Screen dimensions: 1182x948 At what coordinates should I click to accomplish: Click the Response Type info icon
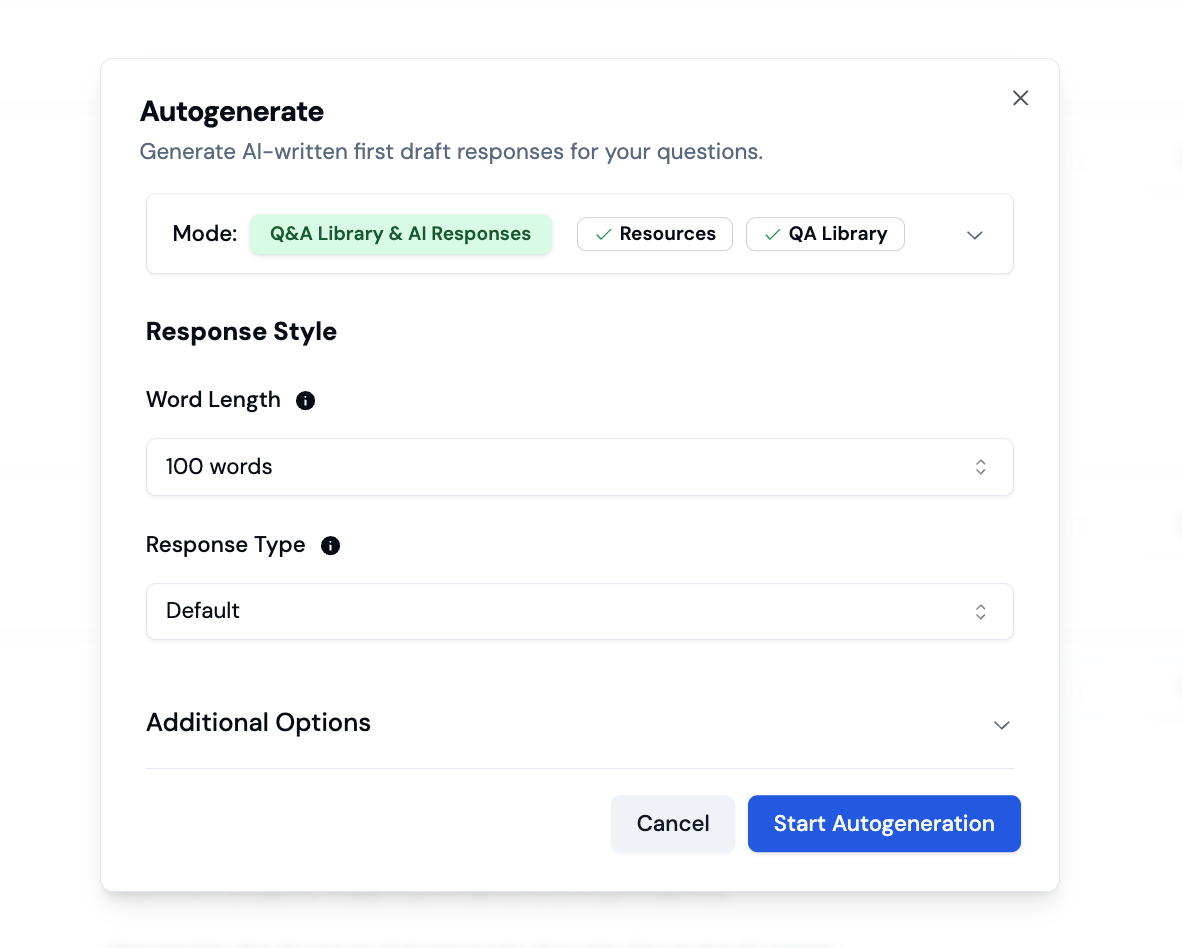tap(330, 546)
